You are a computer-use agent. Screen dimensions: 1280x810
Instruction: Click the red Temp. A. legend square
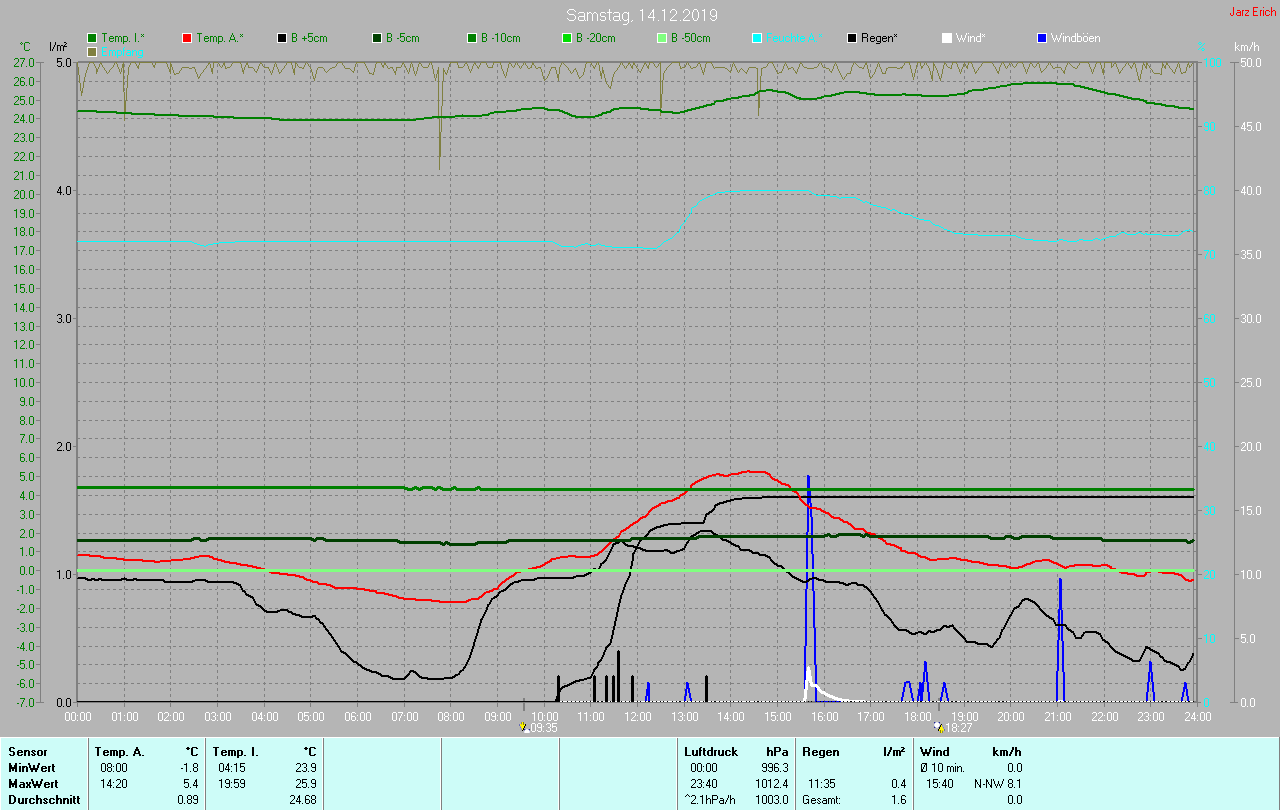tap(187, 38)
